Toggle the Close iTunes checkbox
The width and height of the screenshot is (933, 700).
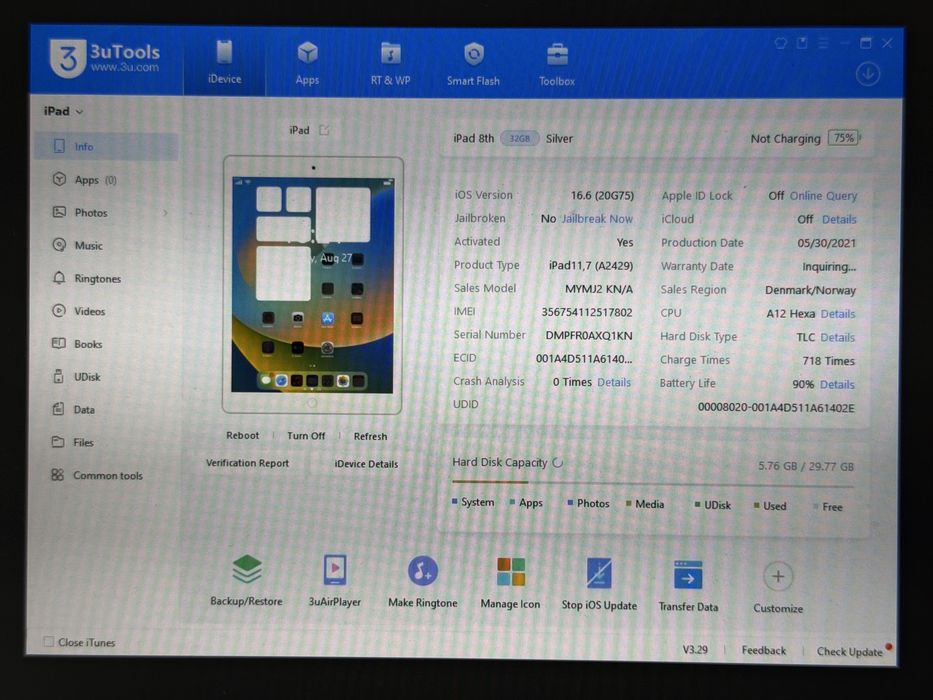[49, 641]
